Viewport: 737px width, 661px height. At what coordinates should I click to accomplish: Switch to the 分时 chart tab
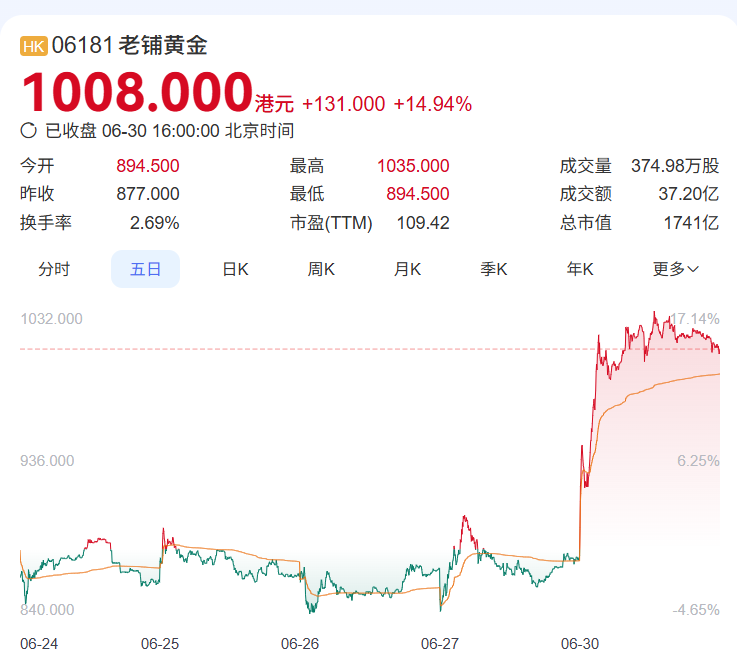pyautogui.click(x=54, y=269)
